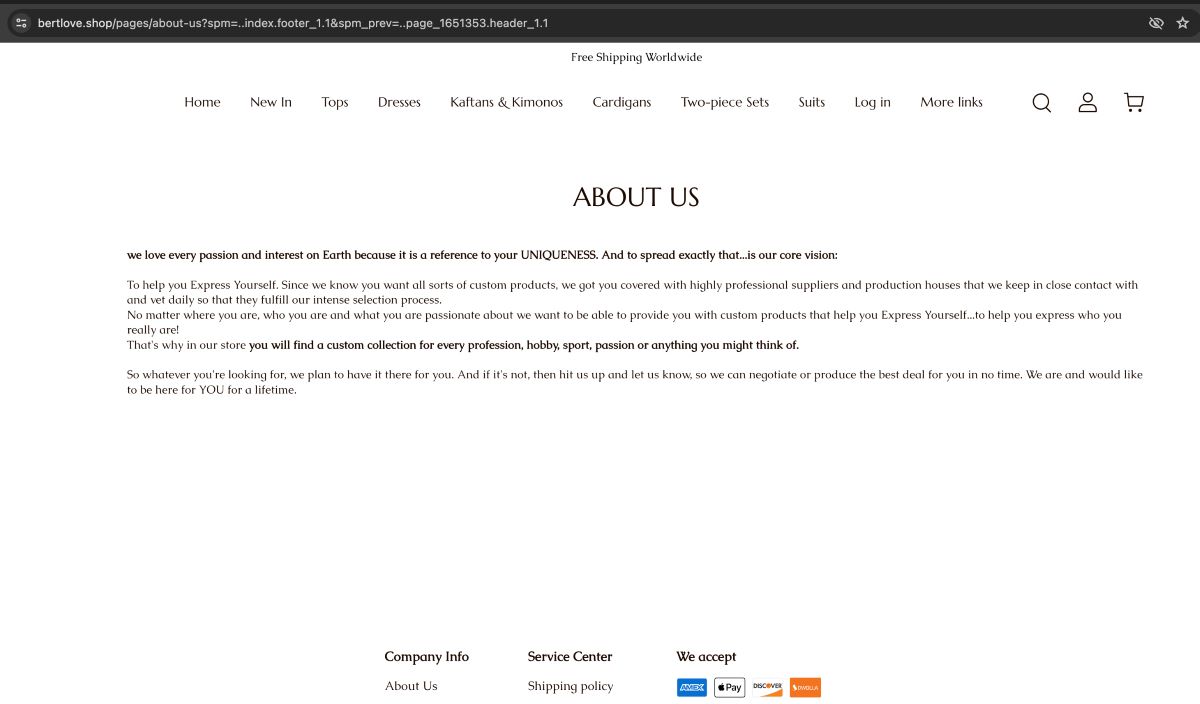Open the shopping cart icon

pos(1134,102)
